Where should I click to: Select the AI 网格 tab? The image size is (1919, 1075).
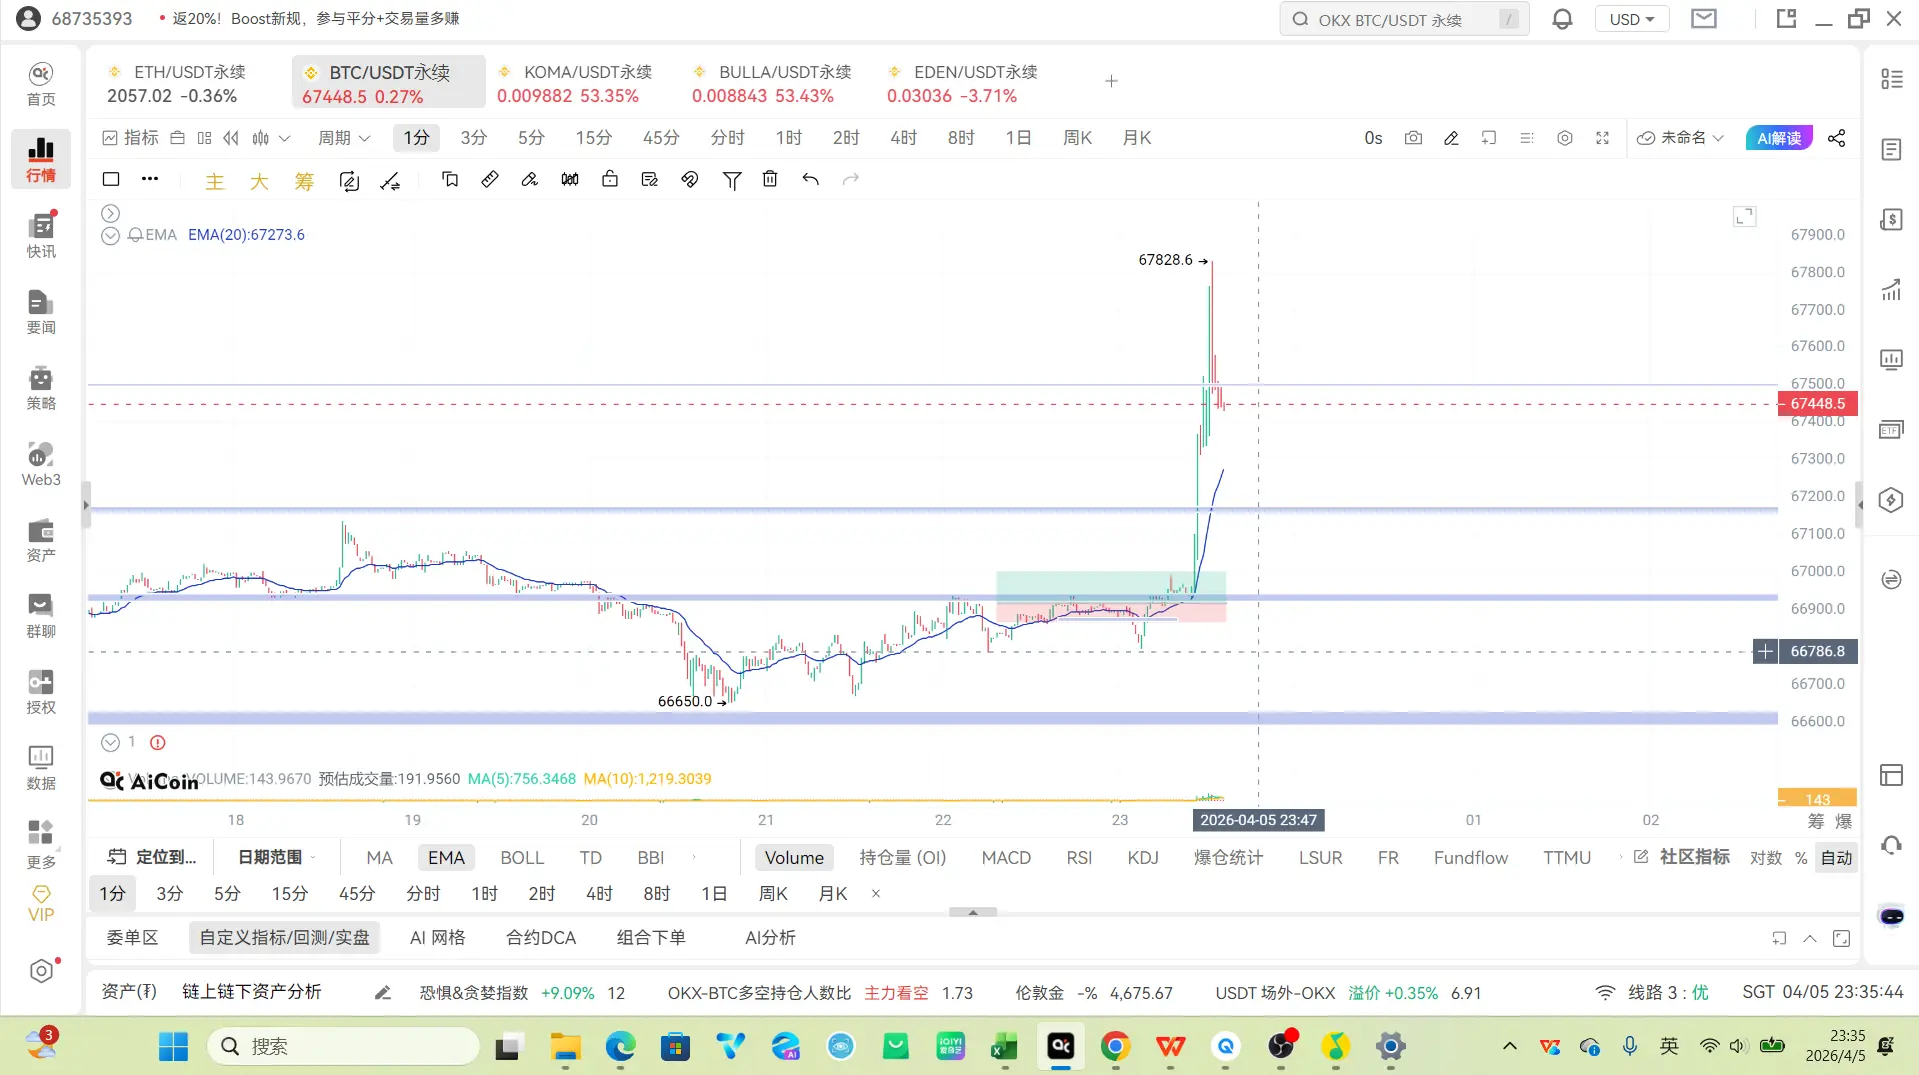437,938
